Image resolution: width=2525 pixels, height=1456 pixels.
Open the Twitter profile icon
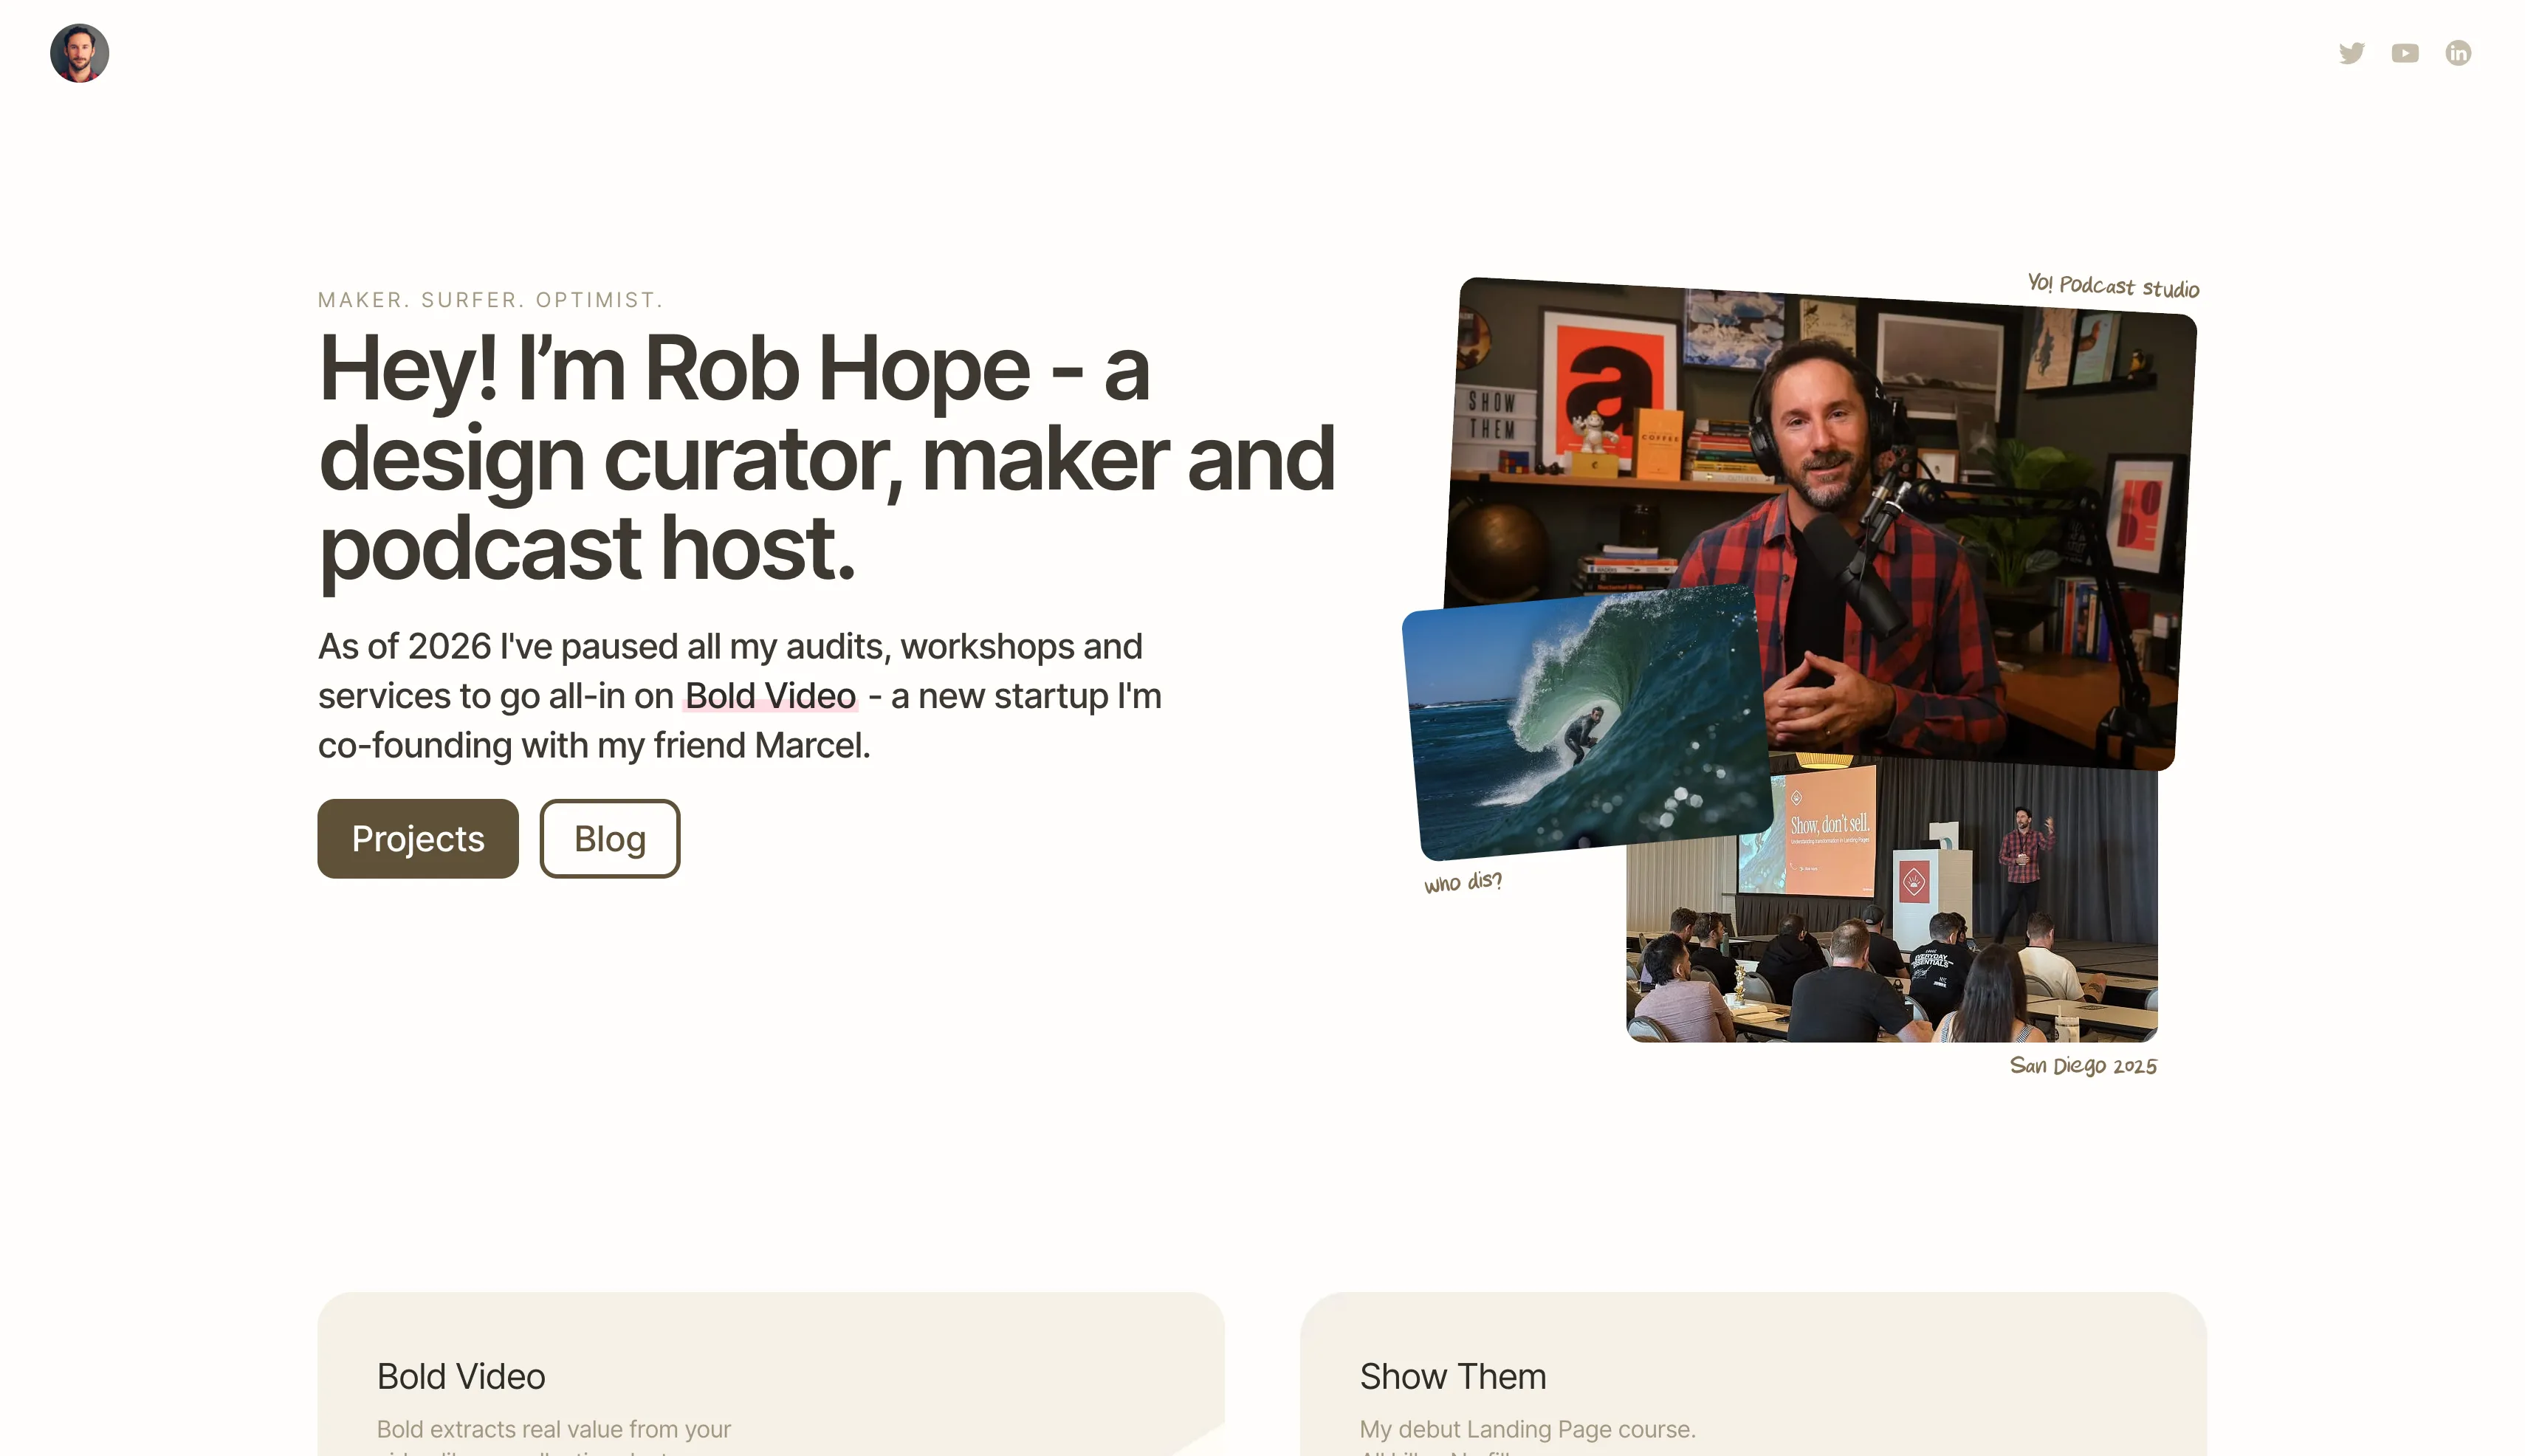tap(2351, 53)
